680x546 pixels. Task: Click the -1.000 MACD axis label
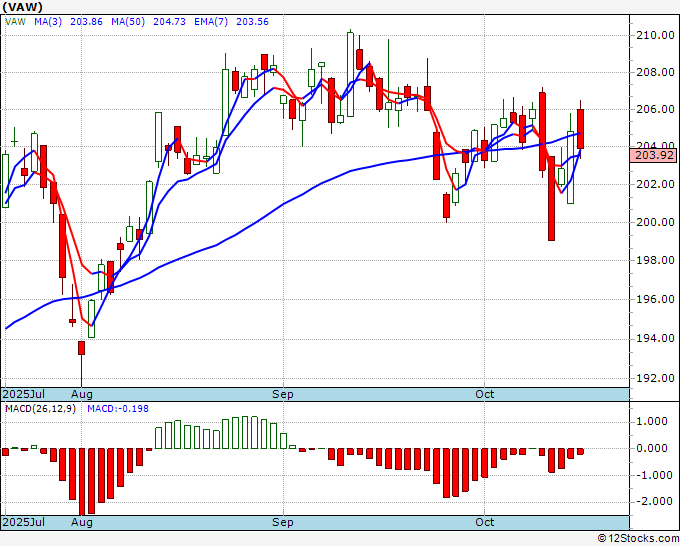pyautogui.click(x=652, y=475)
